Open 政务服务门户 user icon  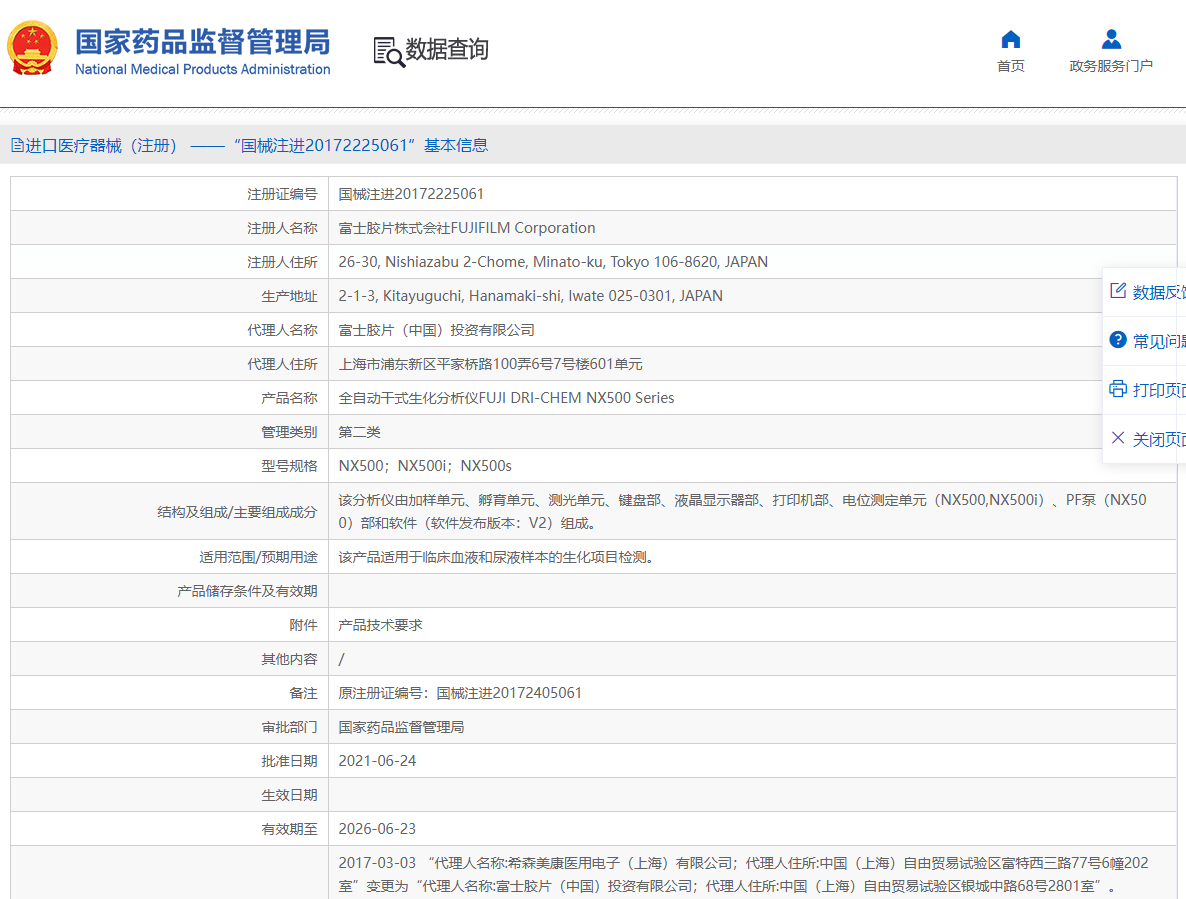tap(1111, 39)
